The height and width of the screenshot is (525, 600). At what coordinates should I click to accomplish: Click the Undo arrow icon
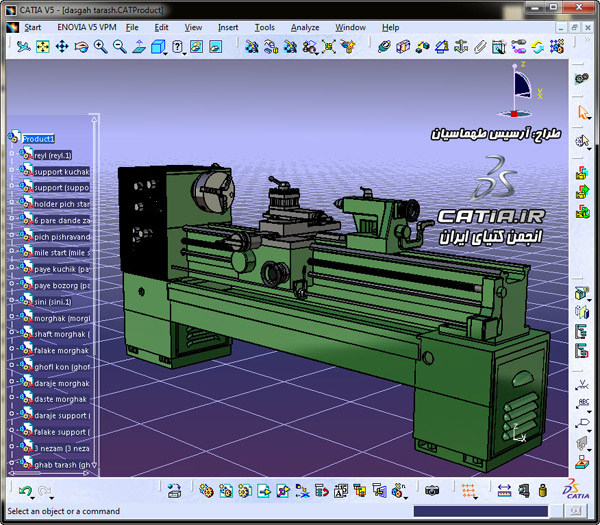coord(25,490)
